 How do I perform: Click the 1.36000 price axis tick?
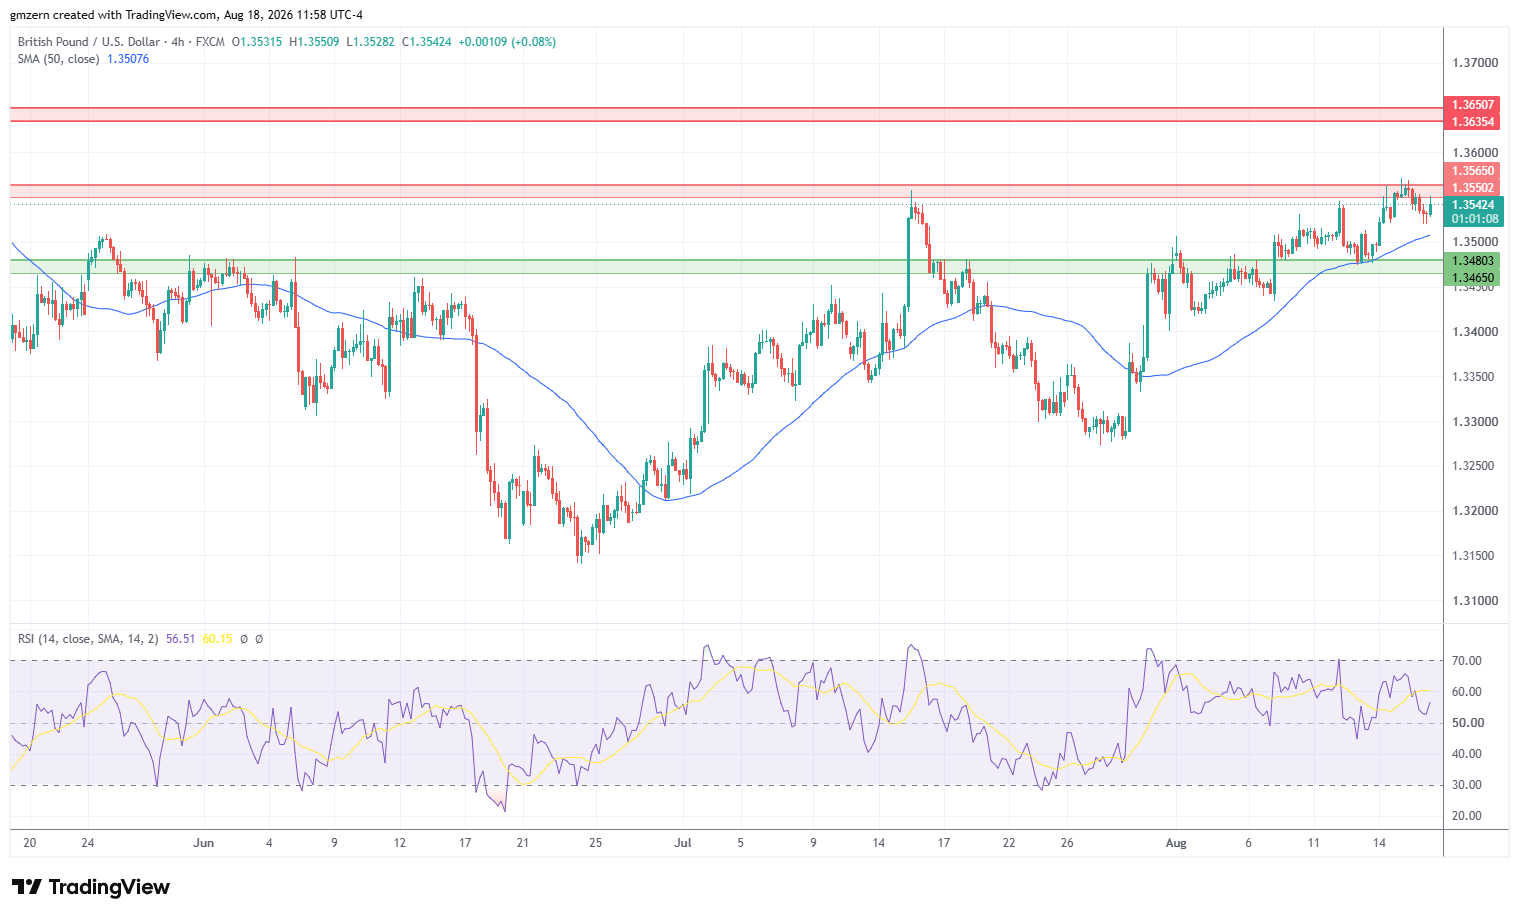coord(1475,153)
